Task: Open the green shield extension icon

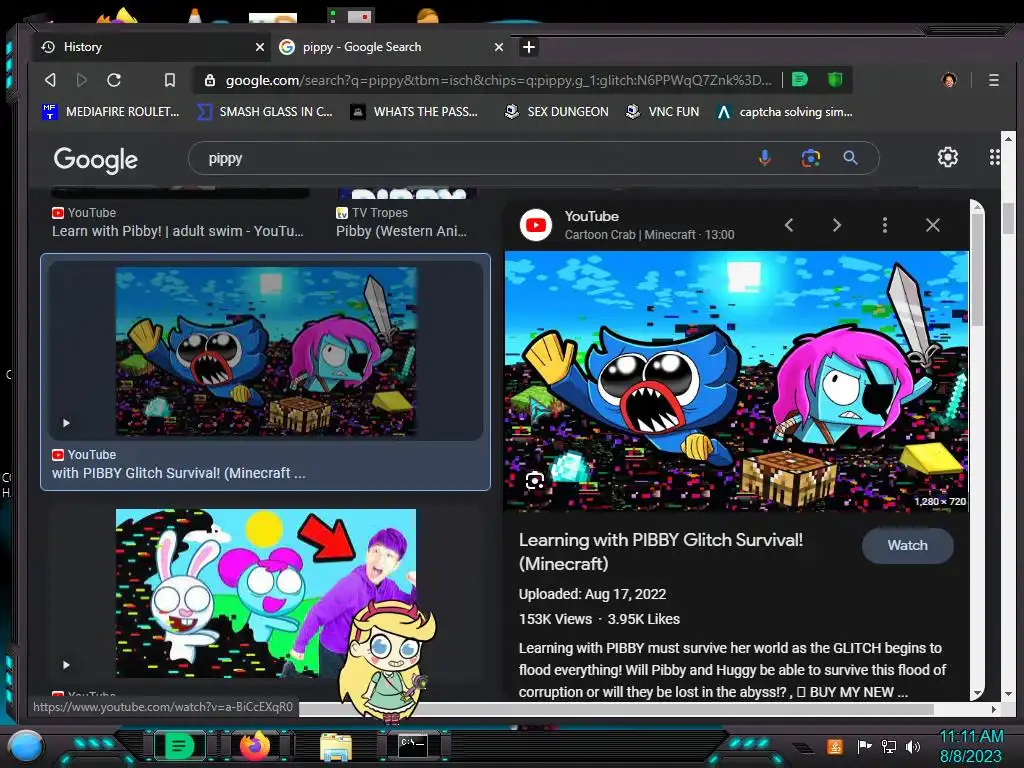Action: tap(835, 80)
